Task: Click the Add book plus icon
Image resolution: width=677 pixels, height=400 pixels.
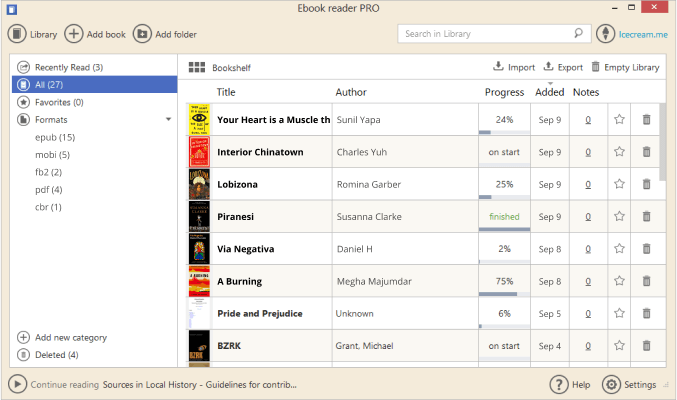Action: (x=74, y=34)
